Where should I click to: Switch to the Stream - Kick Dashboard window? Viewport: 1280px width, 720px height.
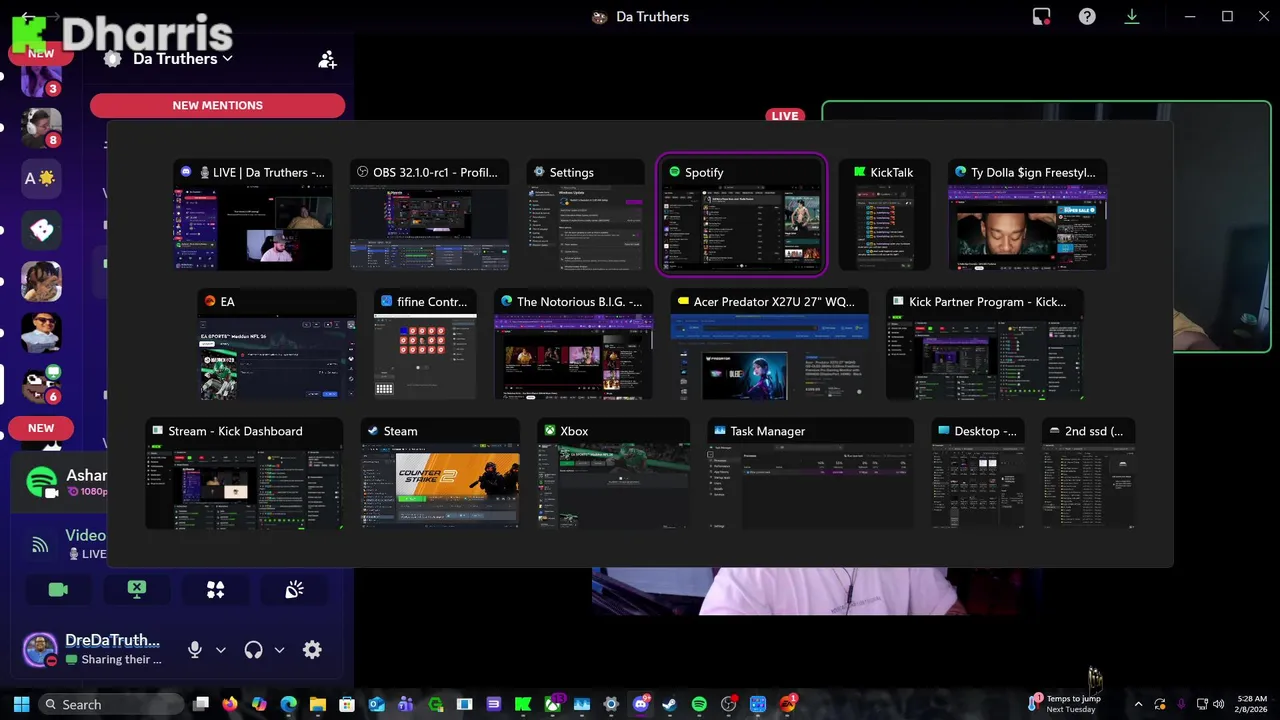[x=244, y=473]
